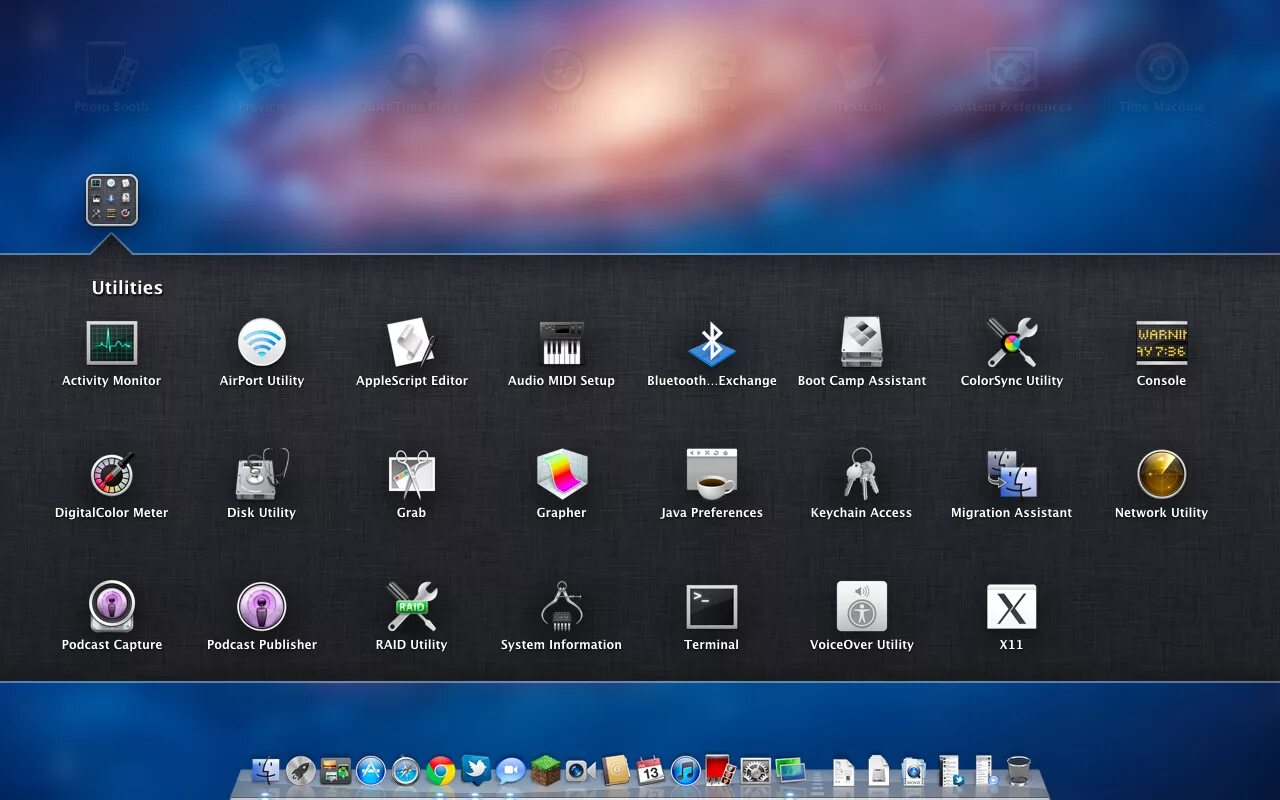Open Photo Booth in the Dock
Image resolution: width=1280 pixels, height=800 pixels.
click(721, 770)
